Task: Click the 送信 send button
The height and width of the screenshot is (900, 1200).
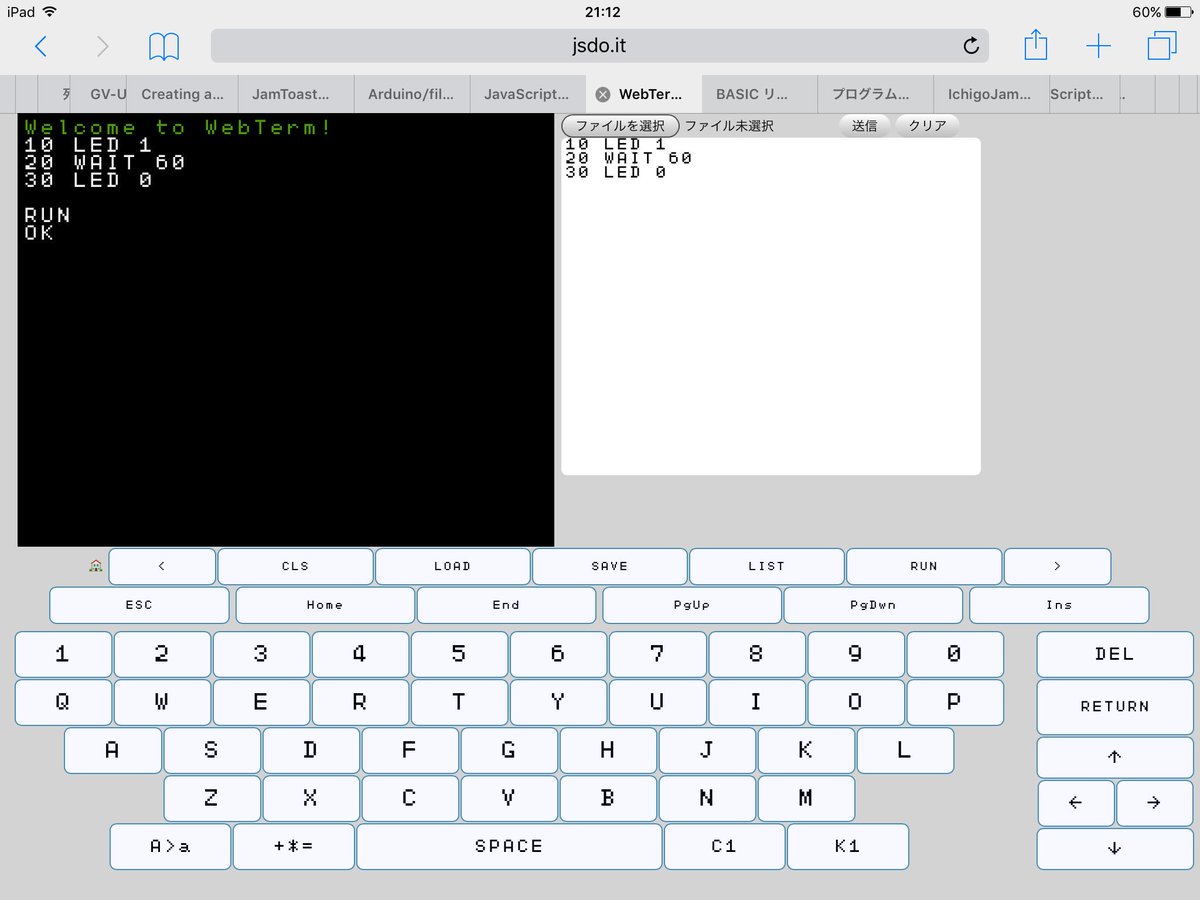Action: point(864,126)
